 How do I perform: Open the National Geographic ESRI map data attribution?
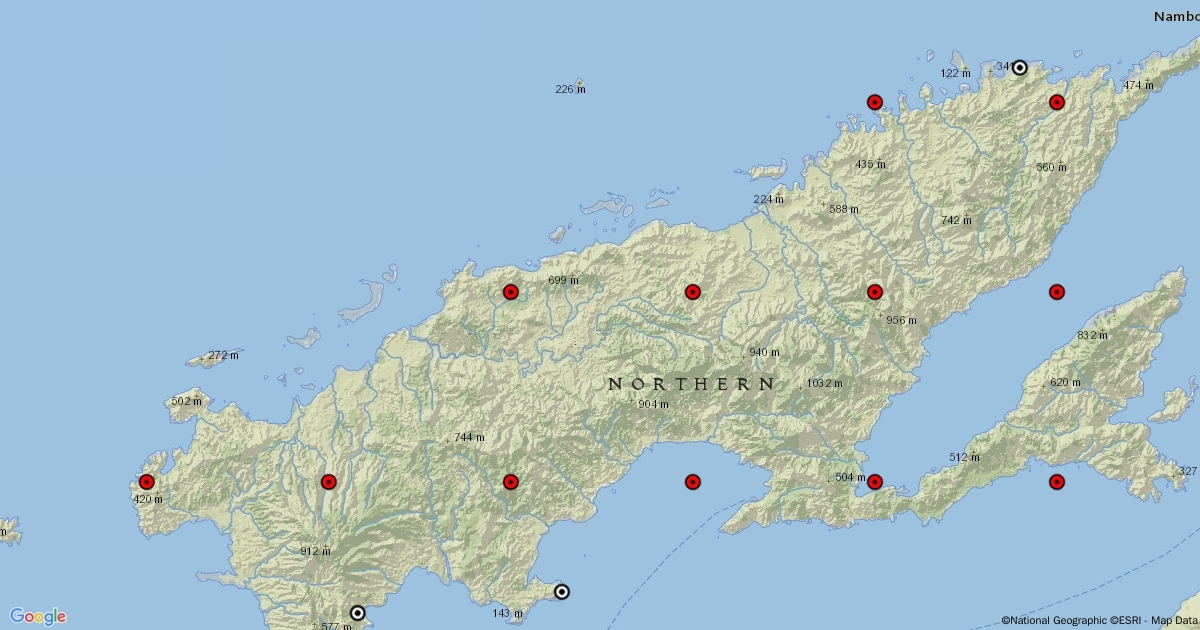point(1100,621)
